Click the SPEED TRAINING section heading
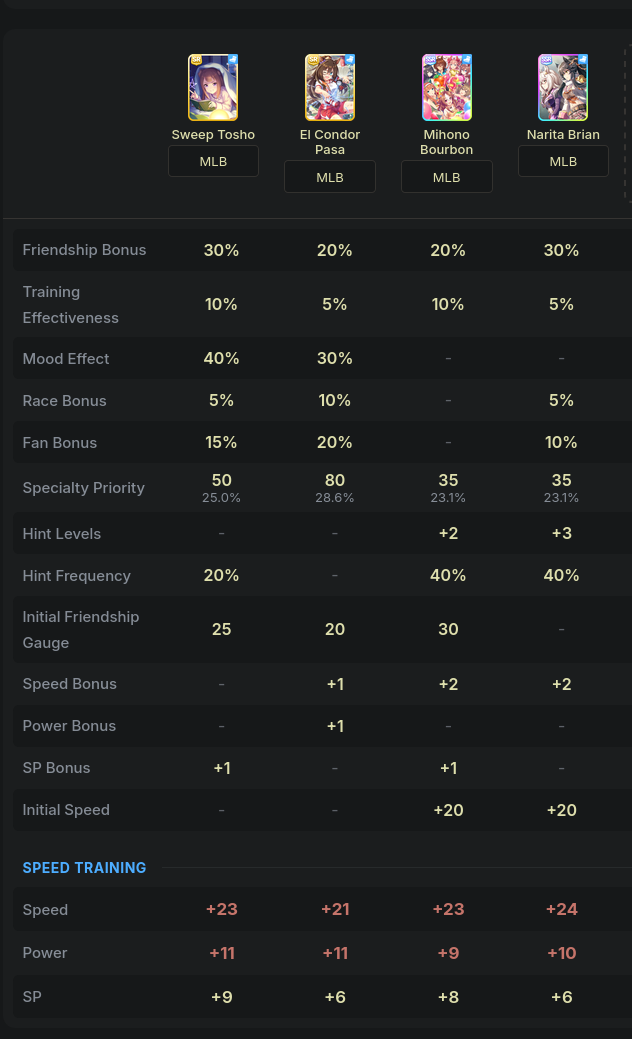The image size is (632, 1039). point(84,867)
